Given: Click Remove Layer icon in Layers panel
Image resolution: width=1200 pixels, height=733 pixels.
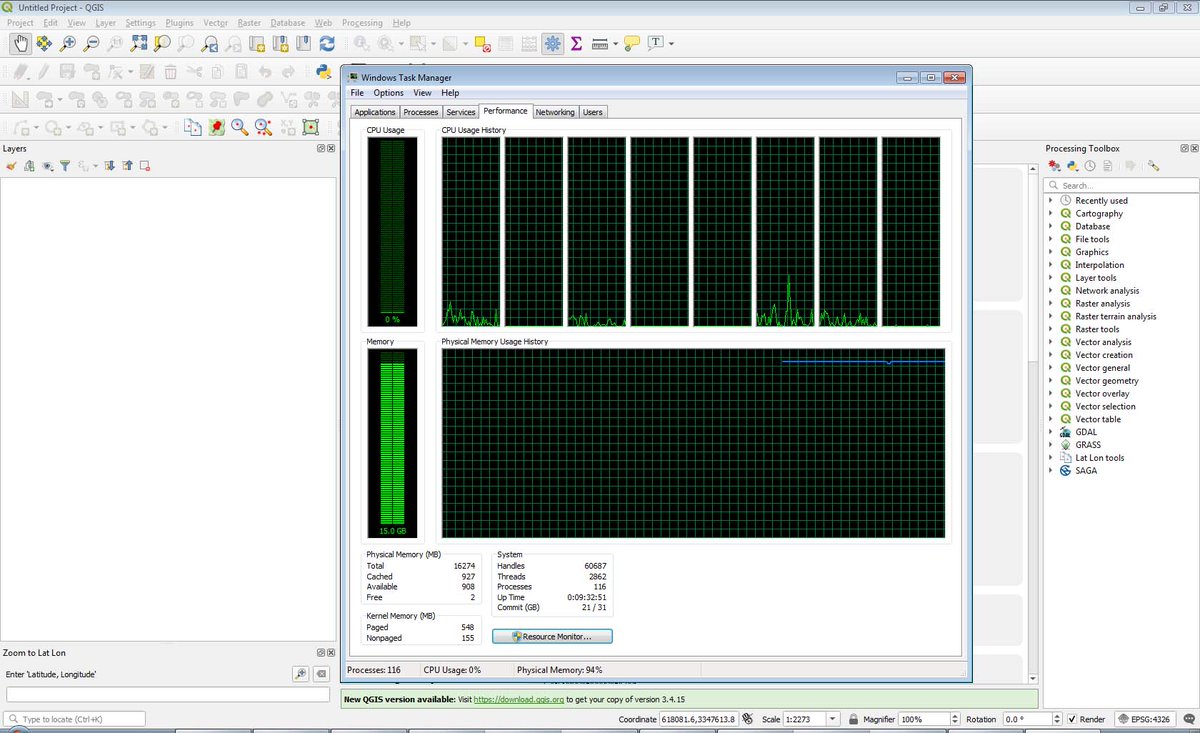Looking at the screenshot, I should pos(144,166).
